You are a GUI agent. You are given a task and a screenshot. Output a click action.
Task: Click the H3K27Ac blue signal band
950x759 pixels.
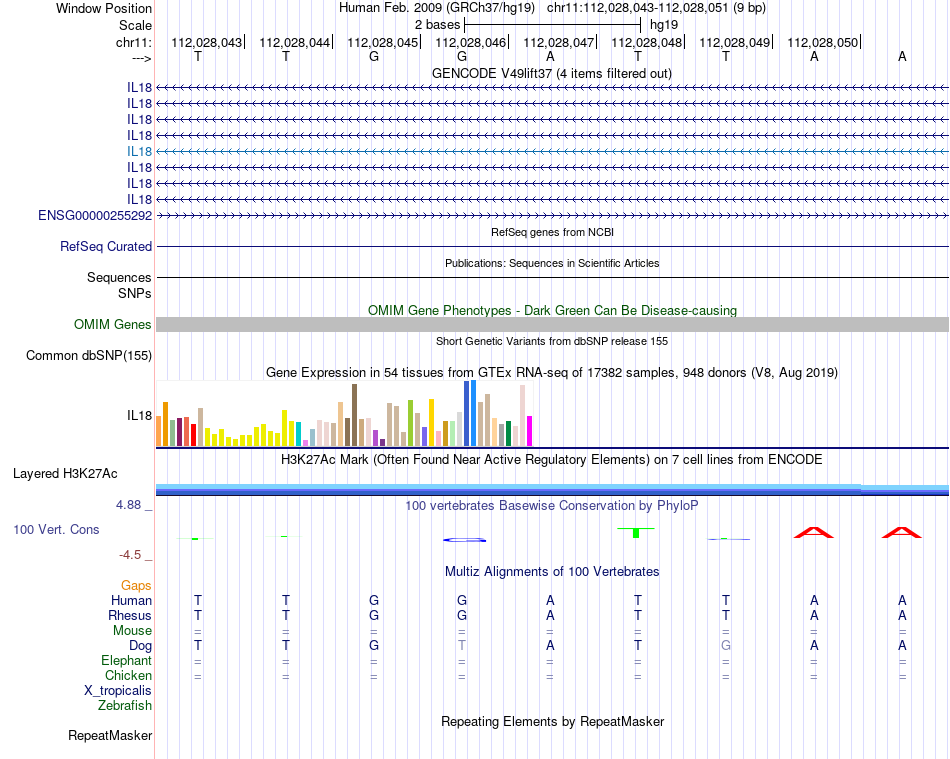[x=552, y=490]
